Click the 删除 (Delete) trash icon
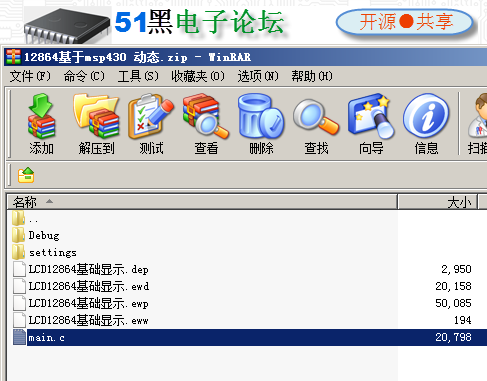Image resolution: width=487 pixels, height=381 pixels. pyautogui.click(x=261, y=116)
